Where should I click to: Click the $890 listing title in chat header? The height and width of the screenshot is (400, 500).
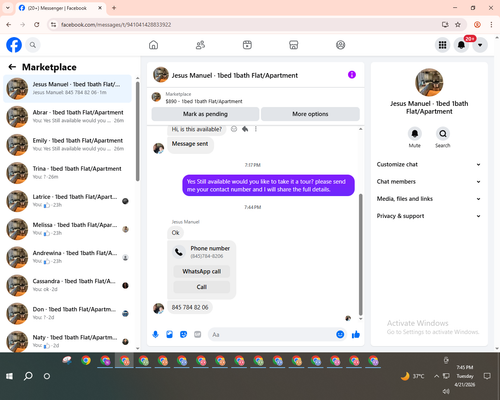click(x=204, y=101)
